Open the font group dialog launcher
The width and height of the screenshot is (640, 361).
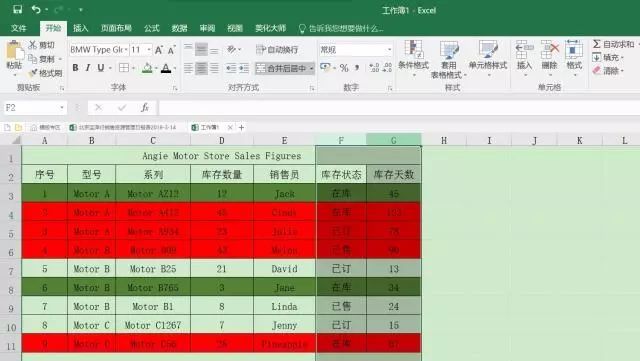pyautogui.click(x=175, y=88)
